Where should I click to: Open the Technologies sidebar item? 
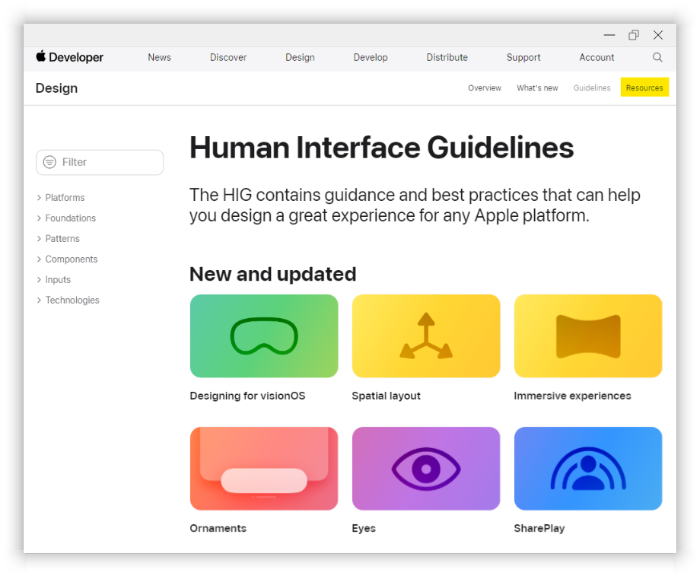[x=72, y=300]
